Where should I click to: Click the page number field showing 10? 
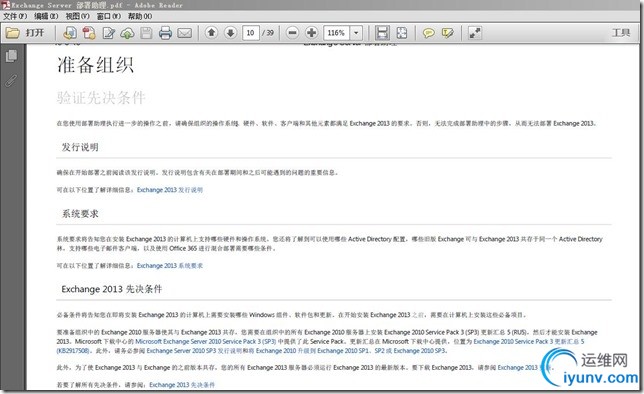[x=251, y=33]
